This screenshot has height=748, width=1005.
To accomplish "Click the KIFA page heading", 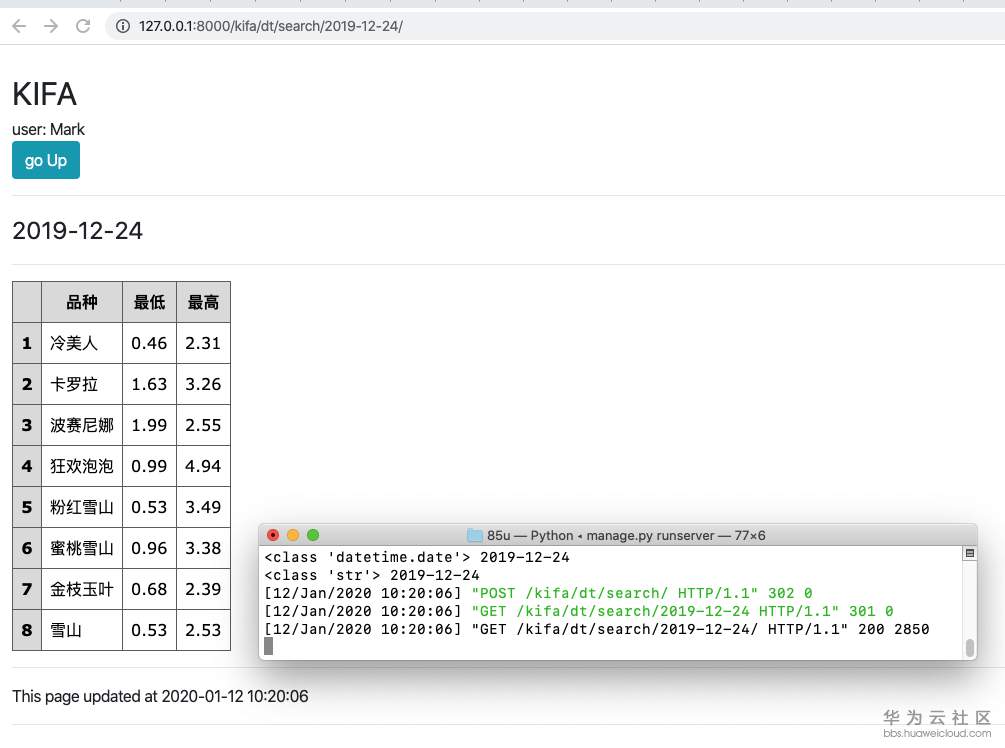I will click(44, 94).
